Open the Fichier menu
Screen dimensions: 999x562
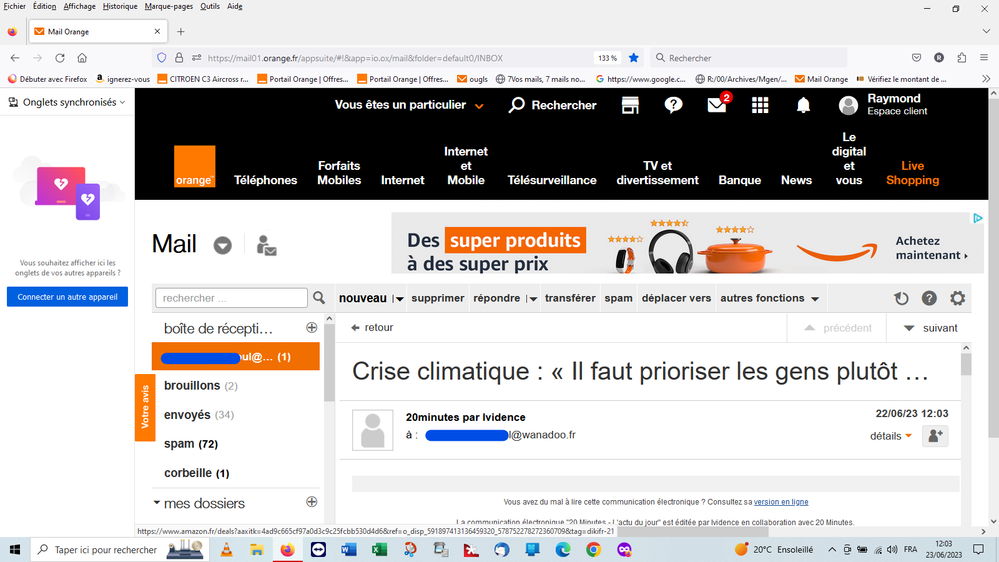(15, 6)
